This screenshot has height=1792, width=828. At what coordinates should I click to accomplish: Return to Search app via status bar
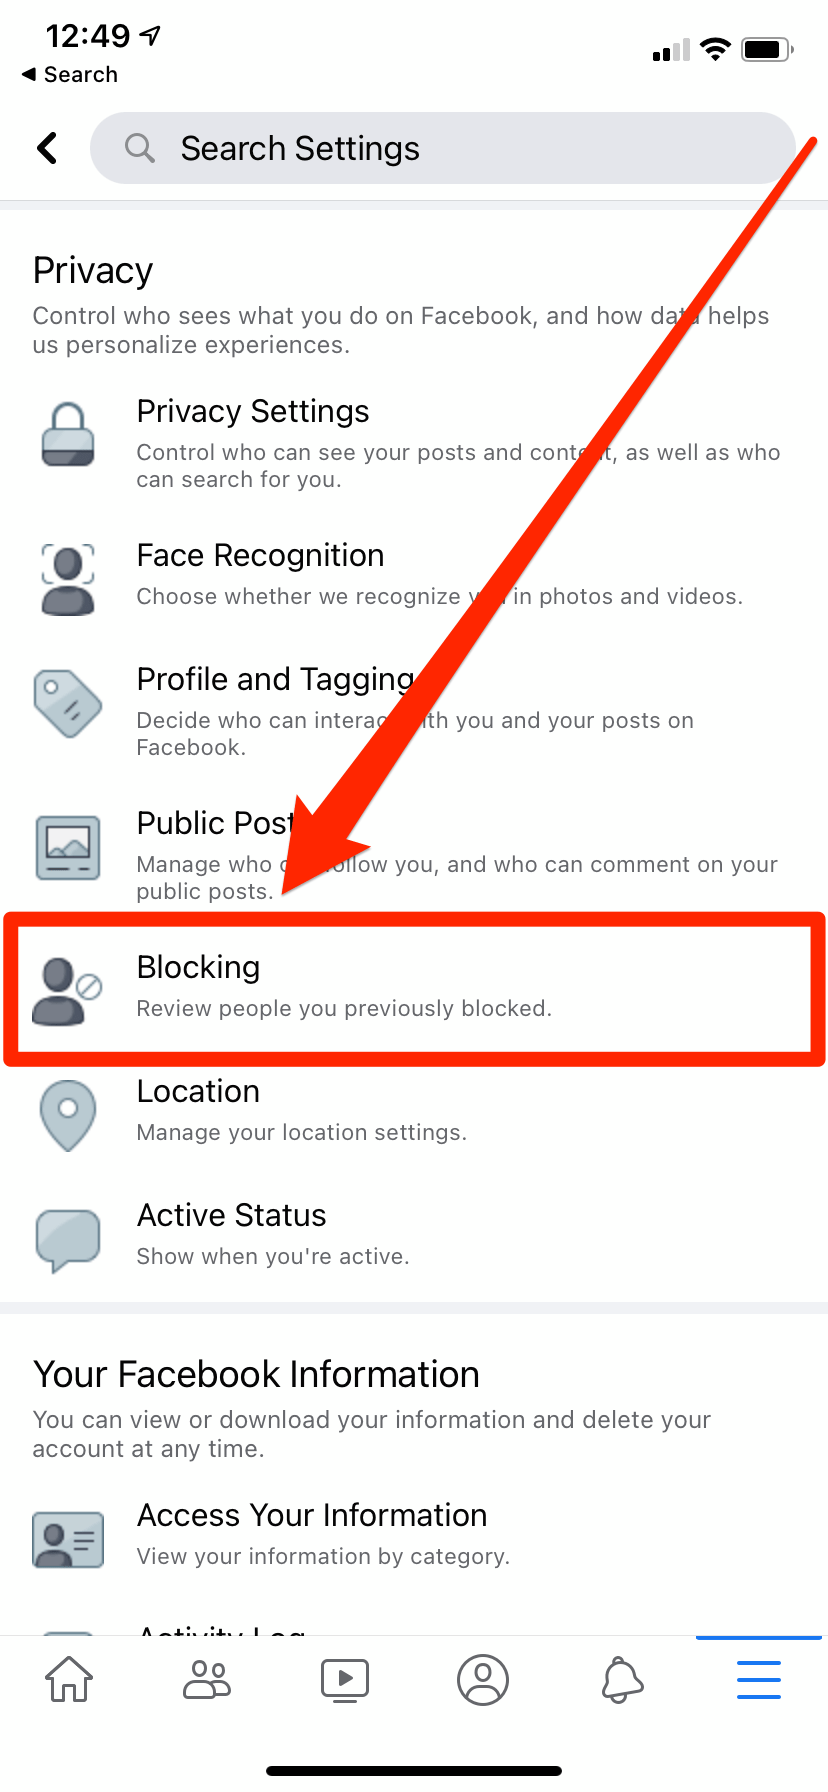(70, 75)
